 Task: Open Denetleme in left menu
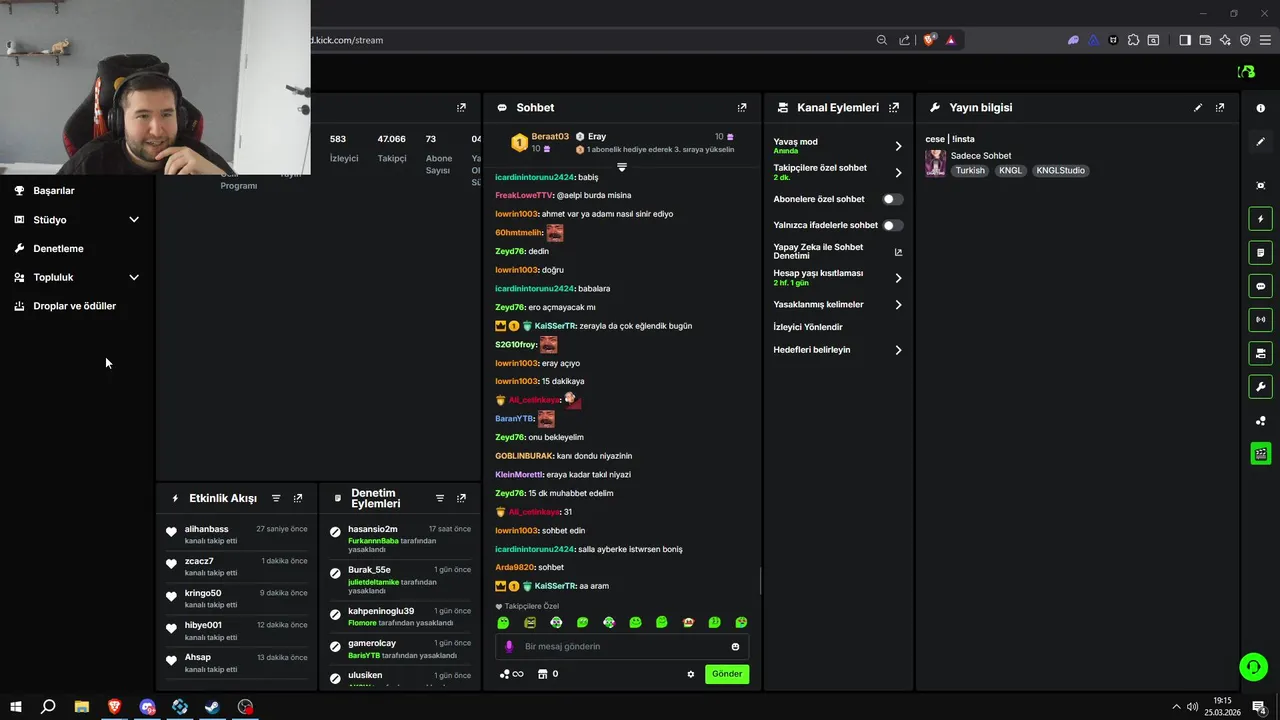(x=58, y=248)
